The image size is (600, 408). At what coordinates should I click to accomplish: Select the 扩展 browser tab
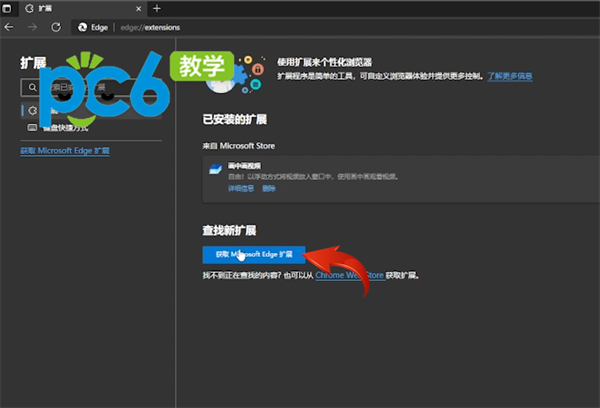(83, 8)
